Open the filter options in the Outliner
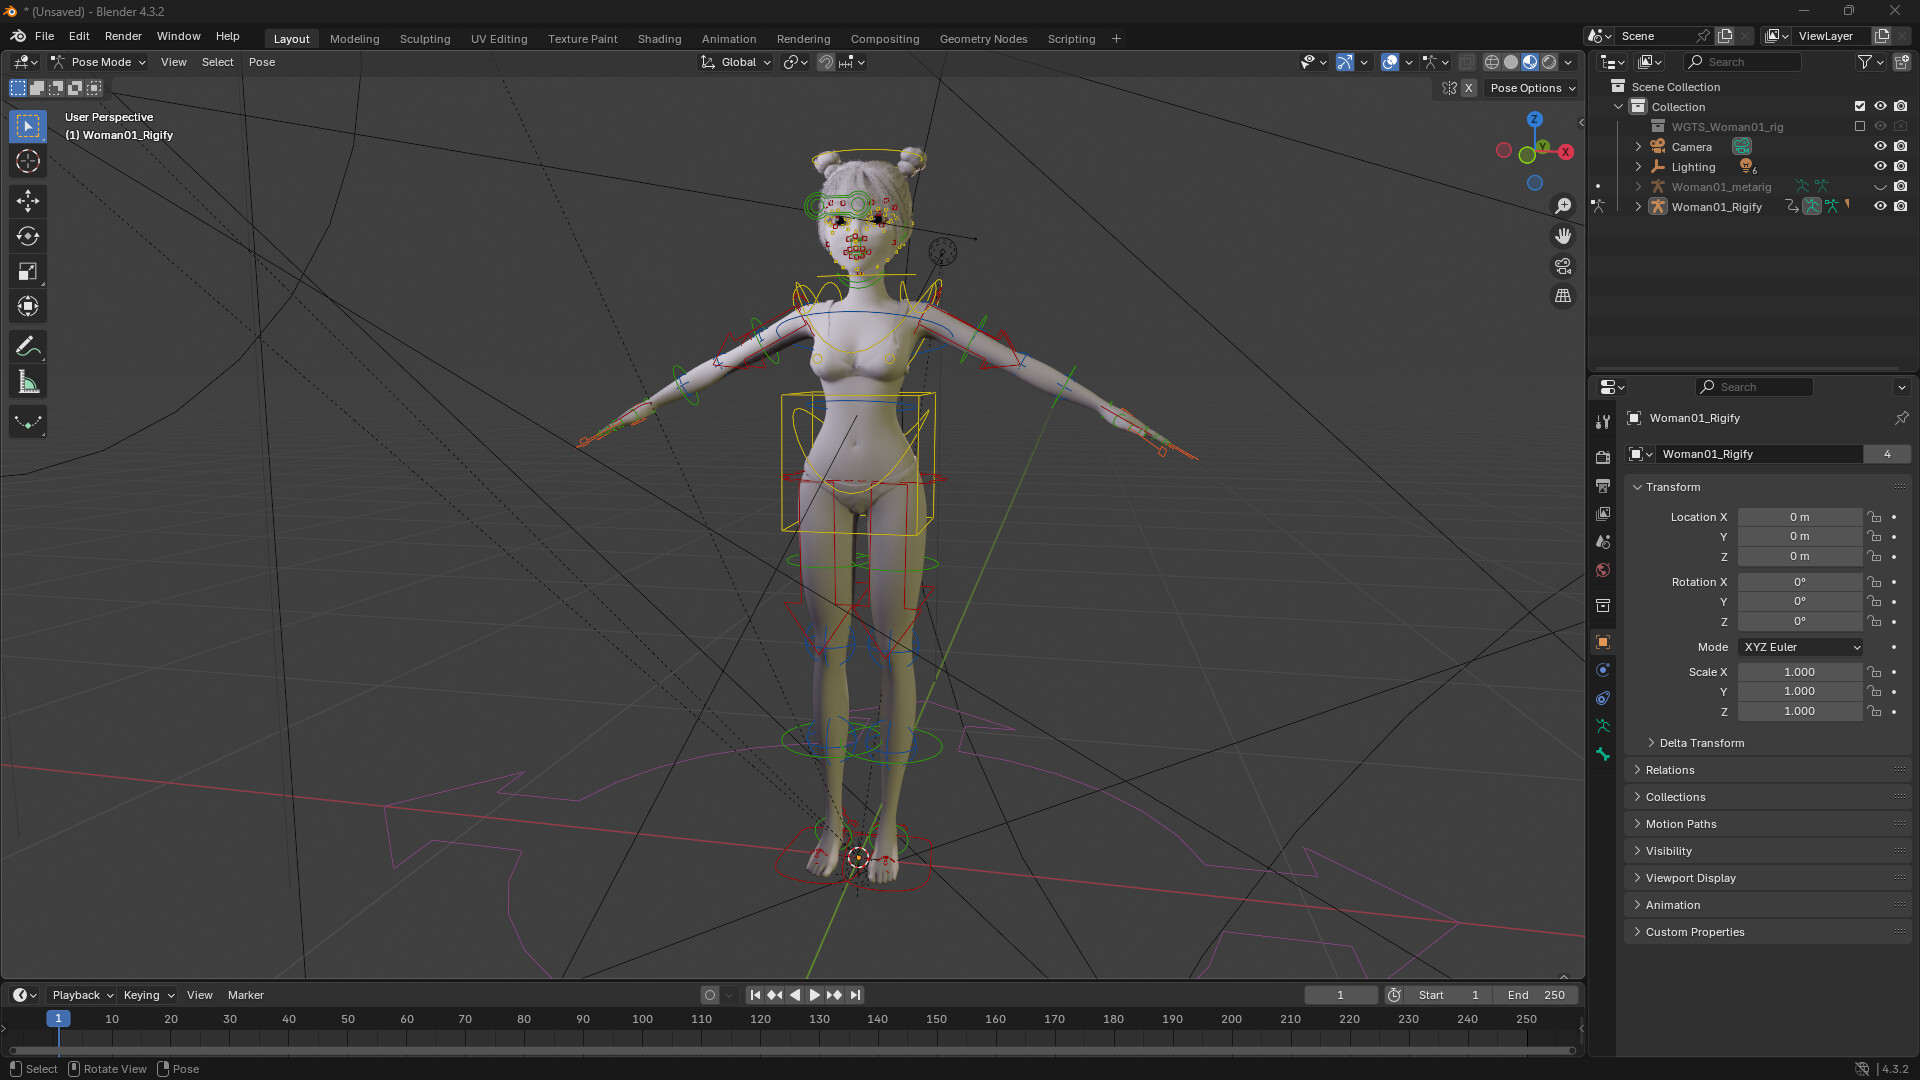 pos(1863,61)
